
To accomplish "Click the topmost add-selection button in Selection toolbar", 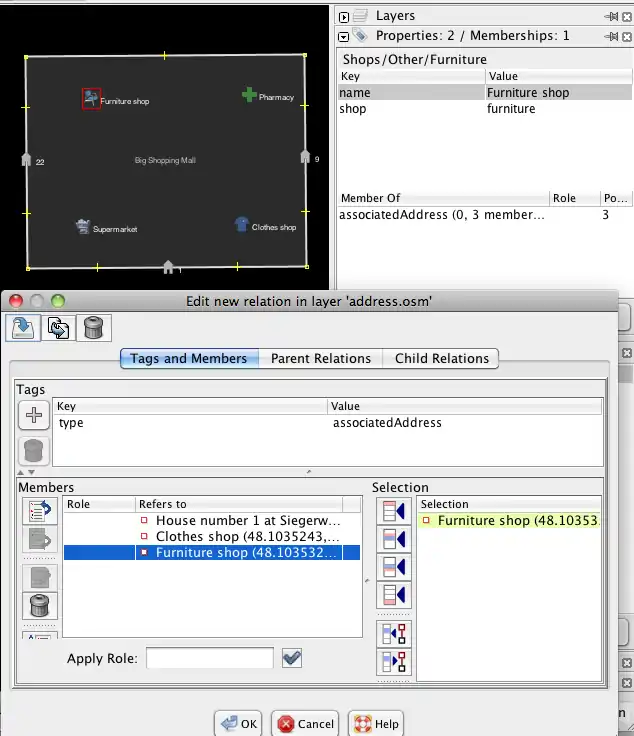I will coord(391,512).
